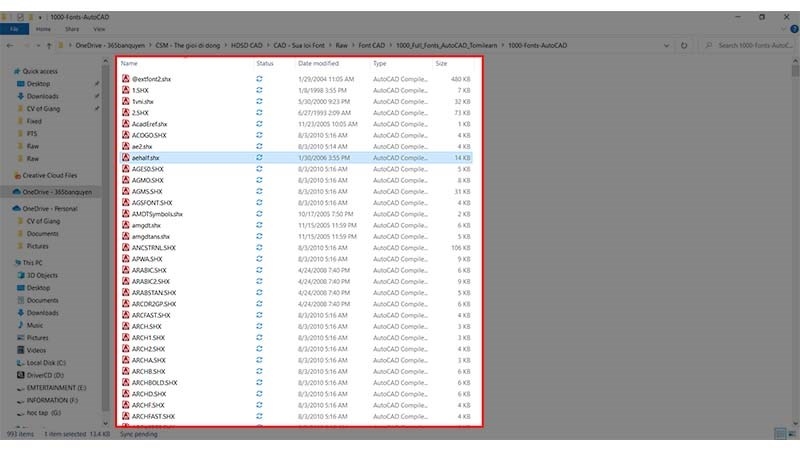This screenshot has height=450, width=800.
Task: Select file ARCHFAST.SHX
Action: (x=153, y=416)
